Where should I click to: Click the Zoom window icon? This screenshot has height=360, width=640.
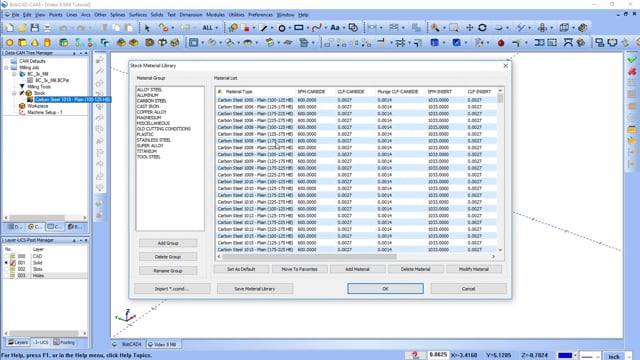pos(453,28)
